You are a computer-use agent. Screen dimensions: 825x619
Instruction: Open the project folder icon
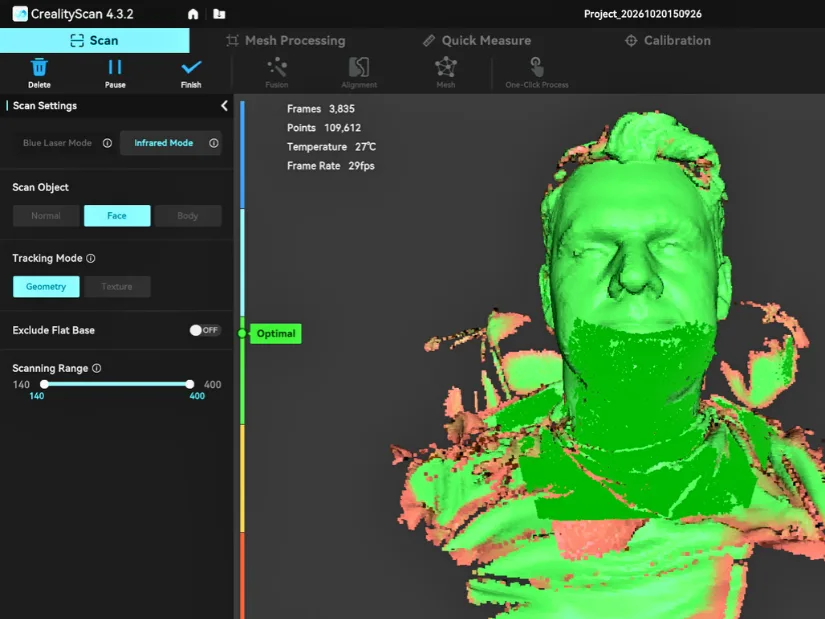coord(219,14)
